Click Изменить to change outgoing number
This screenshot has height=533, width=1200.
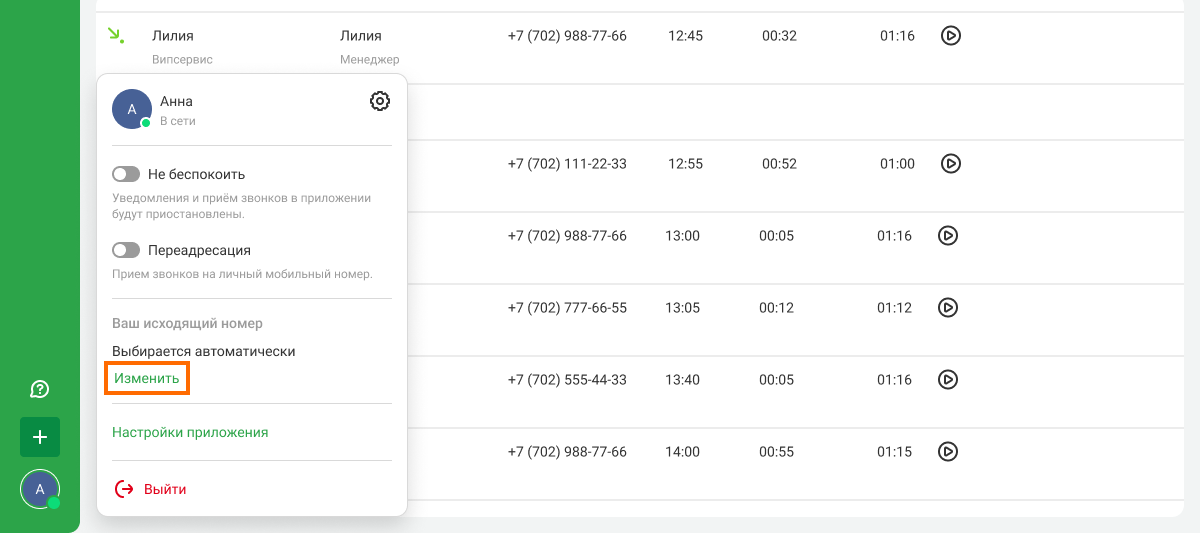coord(147,379)
